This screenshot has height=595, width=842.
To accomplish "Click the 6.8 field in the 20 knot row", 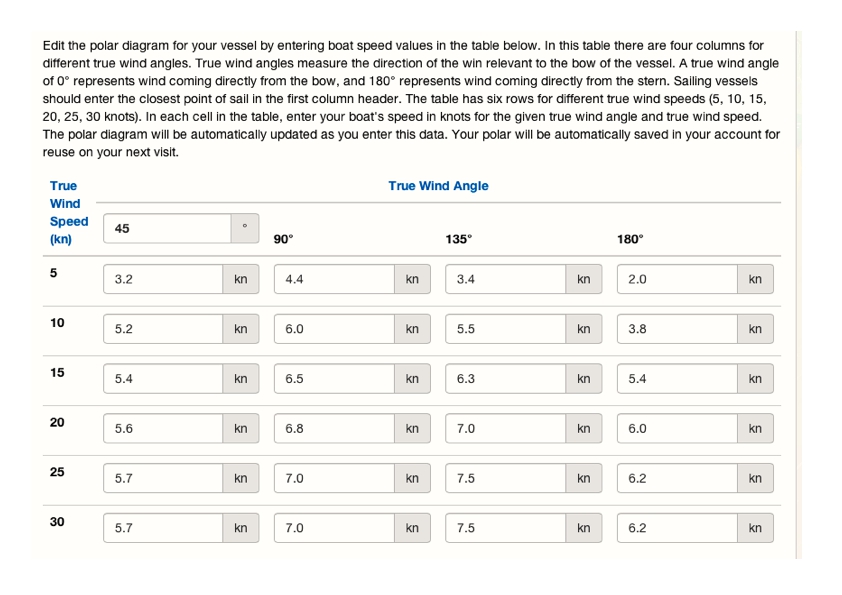I will click(334, 428).
